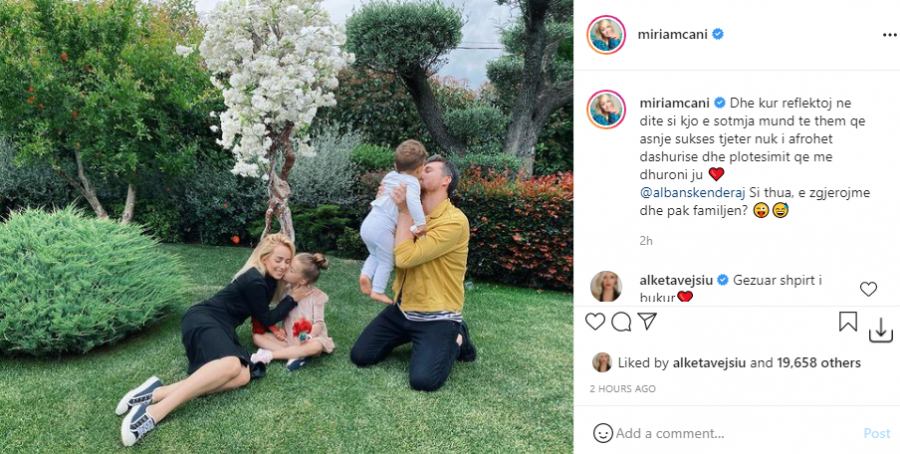The width and height of the screenshot is (900, 454).
Task: Open alketavejsiu commenter profile picture
Action: point(606,286)
